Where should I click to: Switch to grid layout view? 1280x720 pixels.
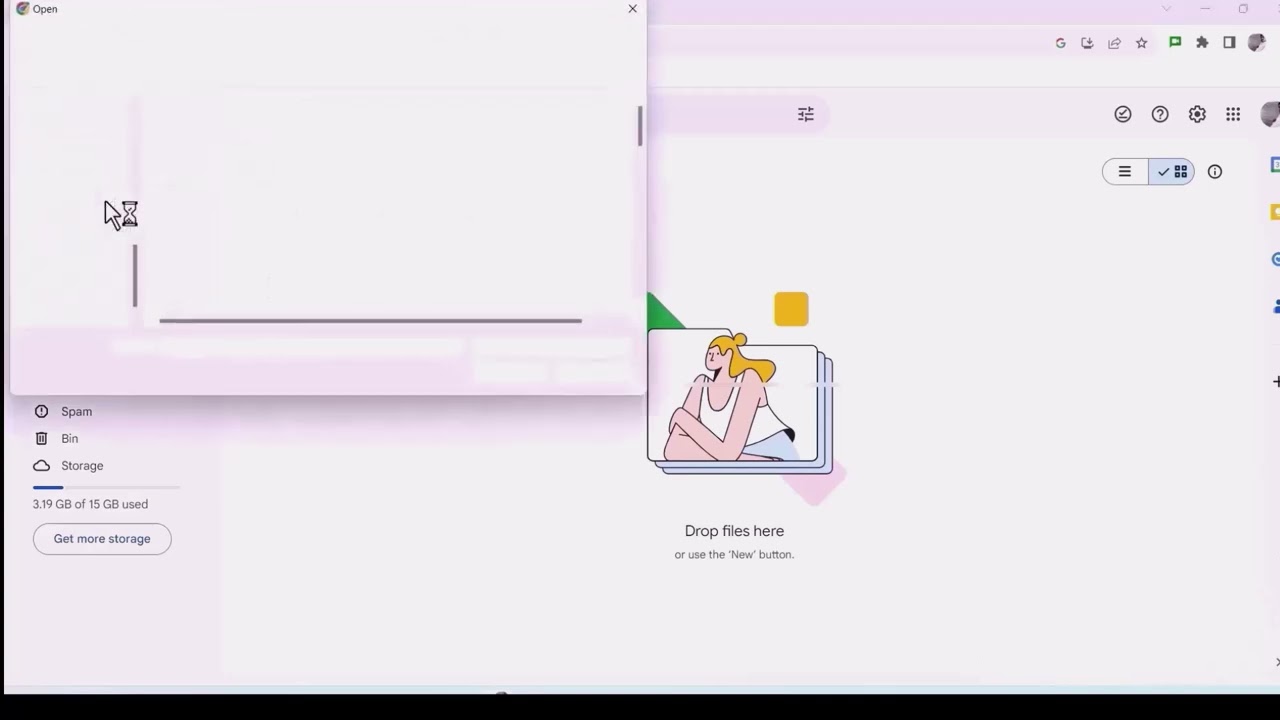1172,172
